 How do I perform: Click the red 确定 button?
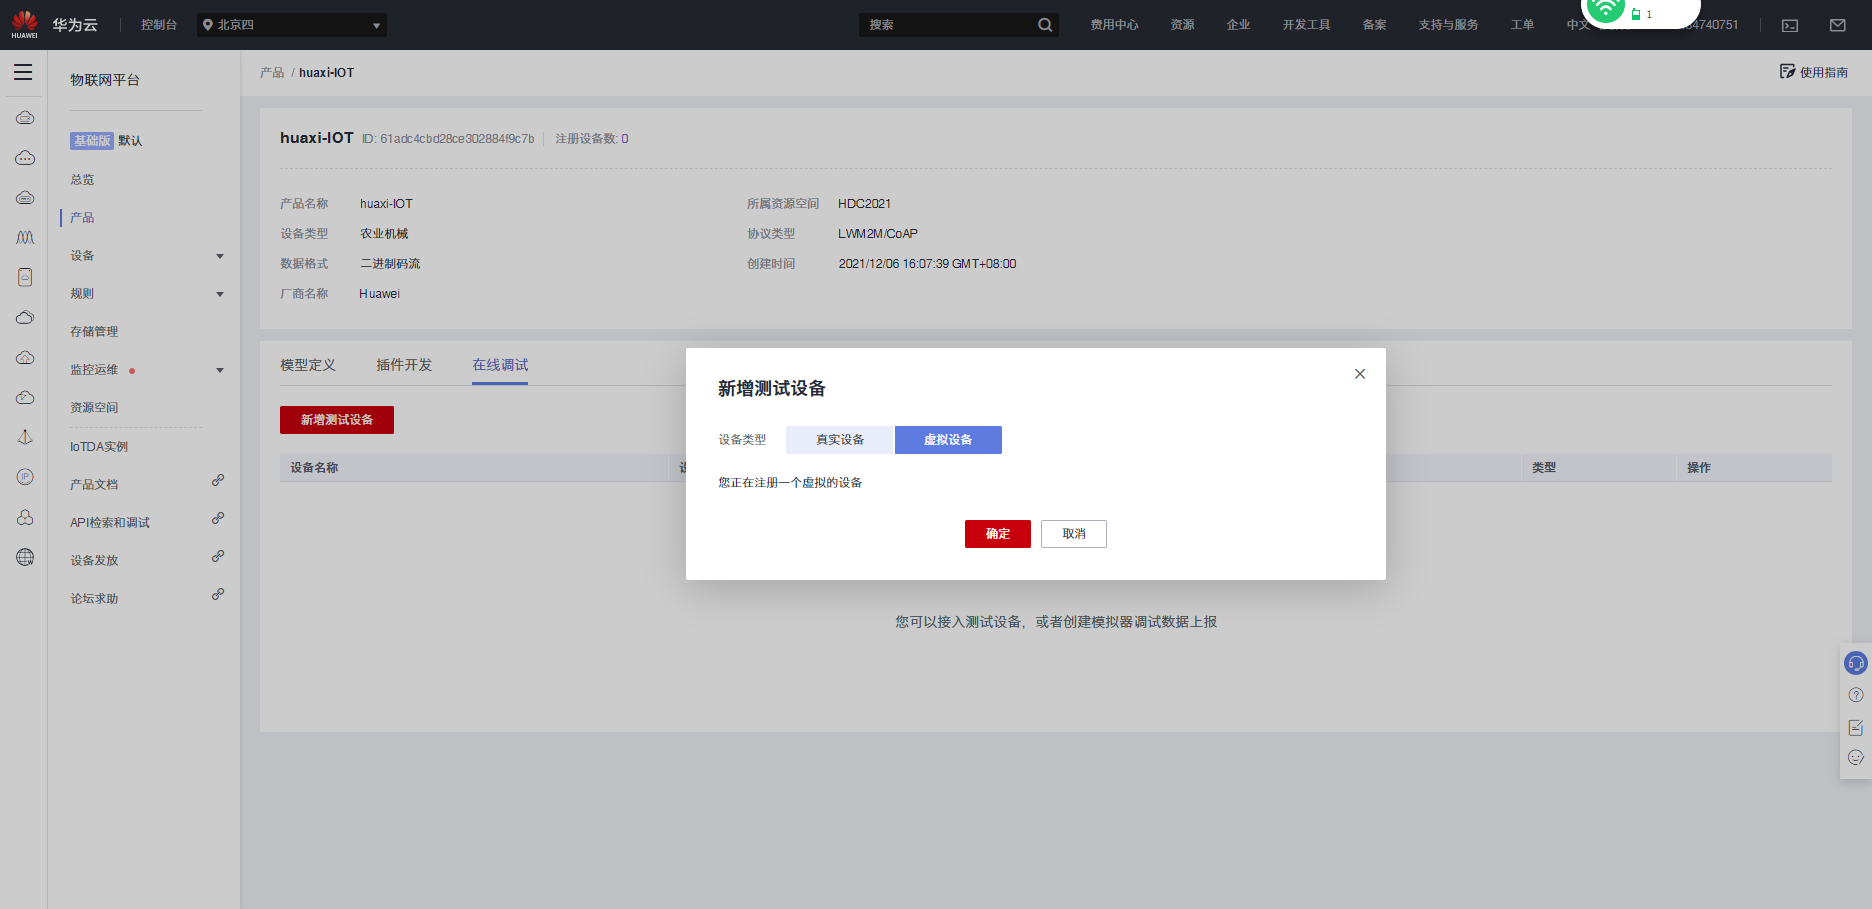coord(998,534)
